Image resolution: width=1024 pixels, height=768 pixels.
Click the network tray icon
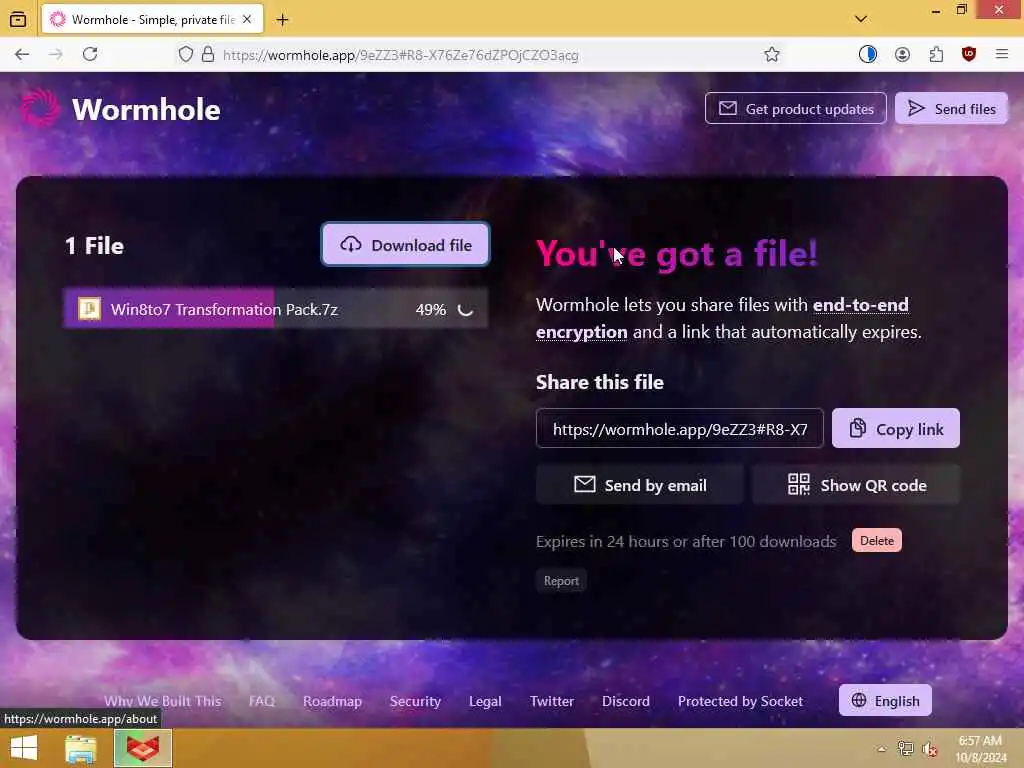point(905,748)
